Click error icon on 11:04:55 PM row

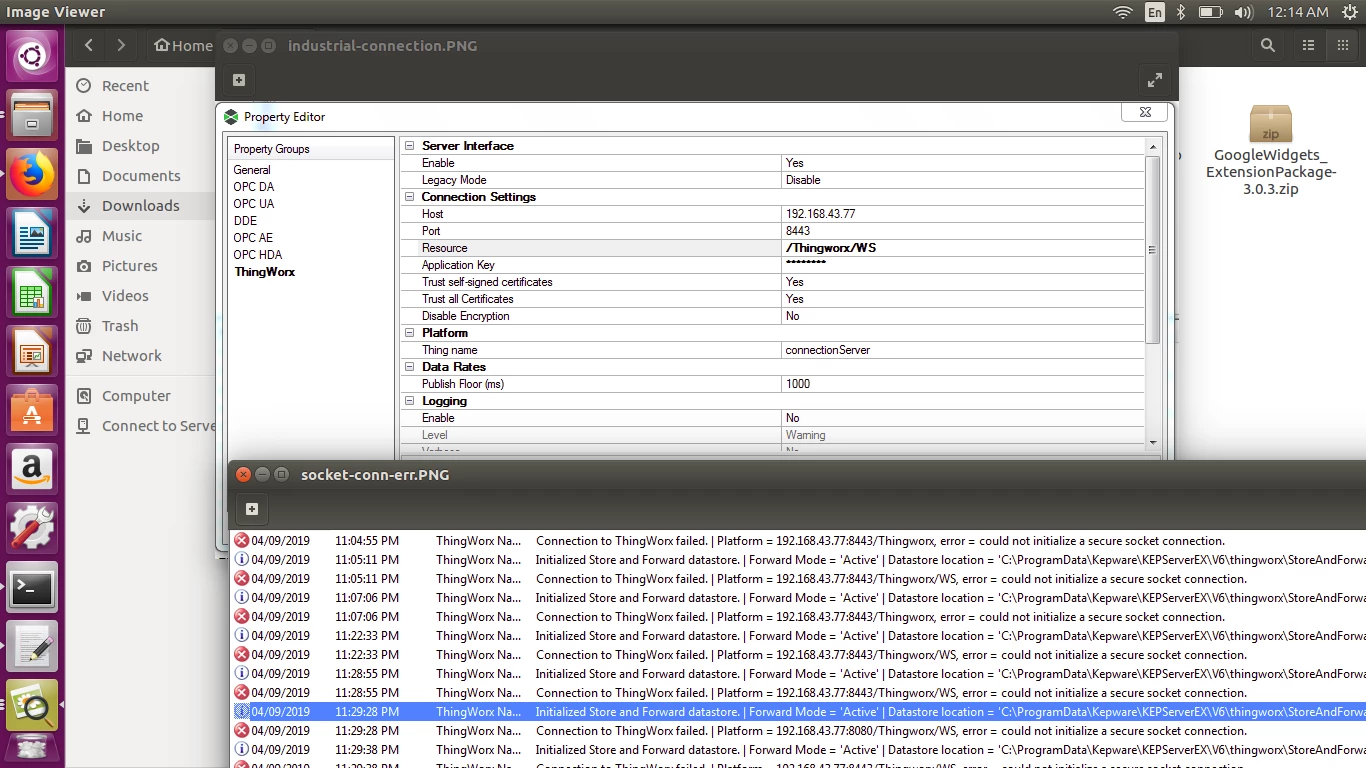click(x=241, y=541)
